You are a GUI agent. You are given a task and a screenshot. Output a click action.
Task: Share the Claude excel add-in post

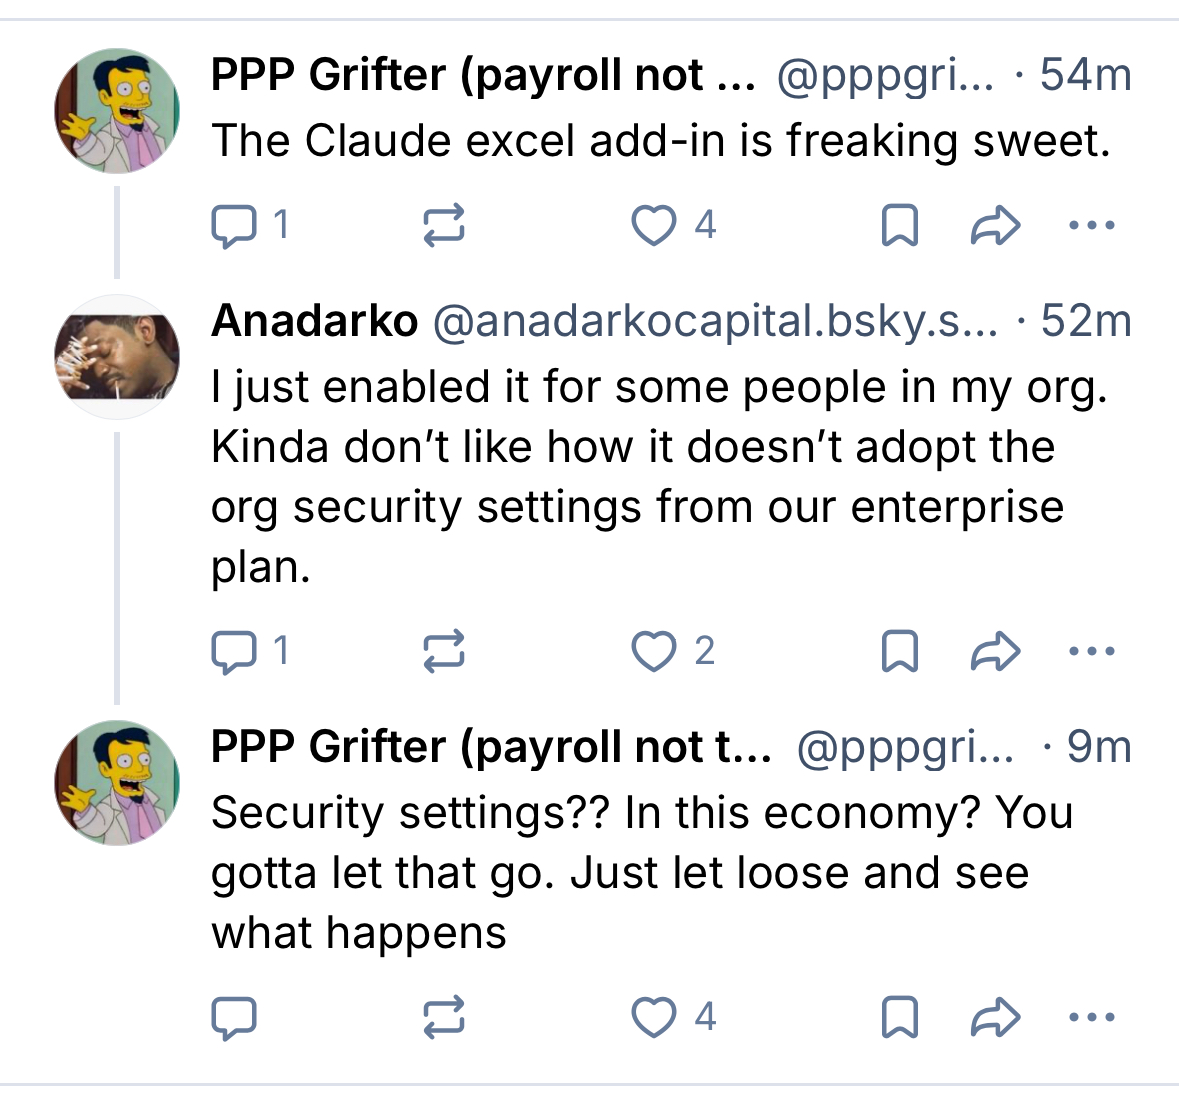[996, 225]
